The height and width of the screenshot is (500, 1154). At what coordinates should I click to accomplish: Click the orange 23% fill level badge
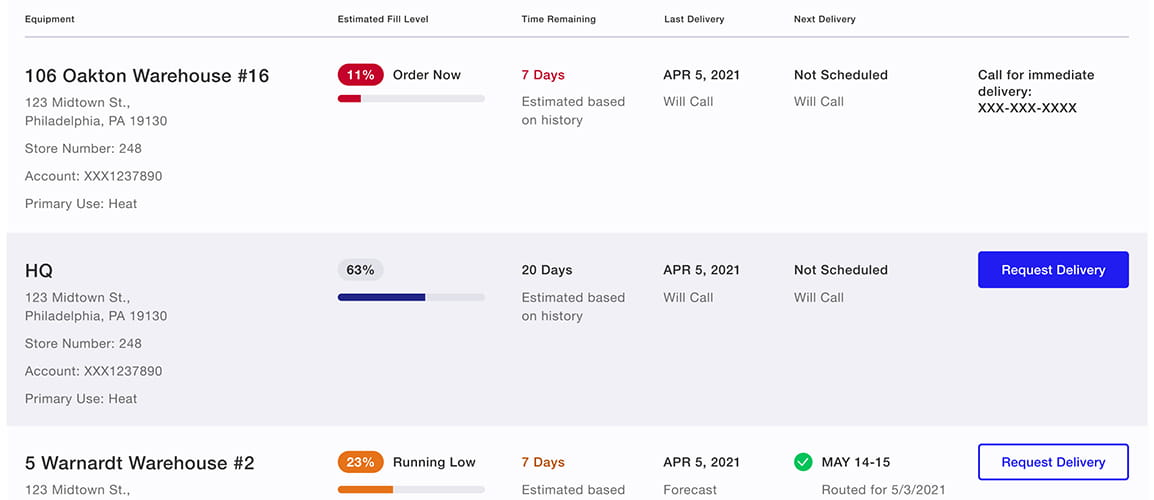(x=360, y=462)
